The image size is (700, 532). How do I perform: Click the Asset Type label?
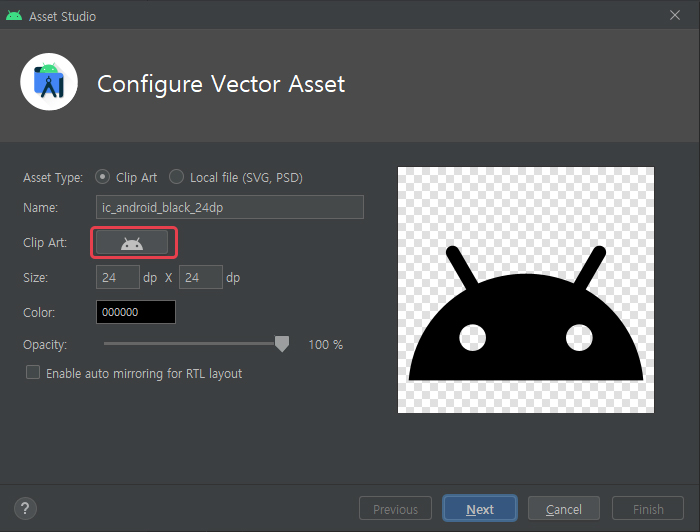[x=53, y=178]
